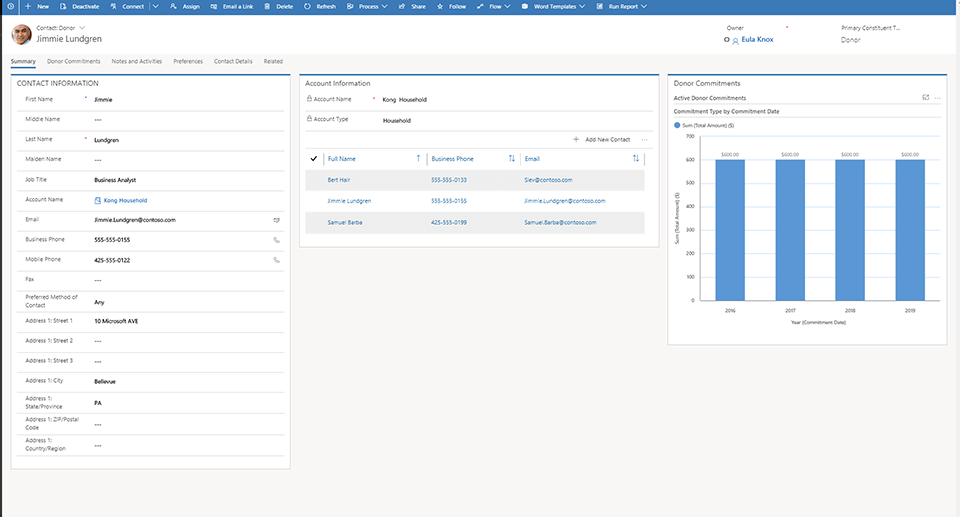Click the Job Title input field

(x=180, y=180)
